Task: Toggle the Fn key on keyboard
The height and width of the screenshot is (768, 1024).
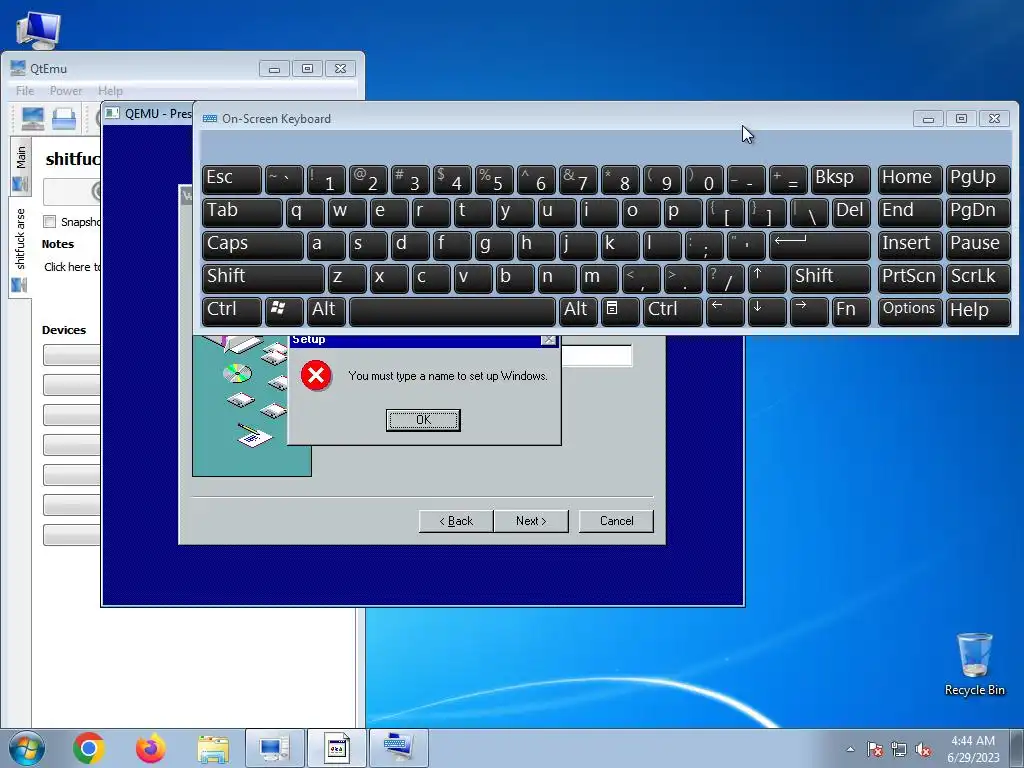Action: click(851, 311)
